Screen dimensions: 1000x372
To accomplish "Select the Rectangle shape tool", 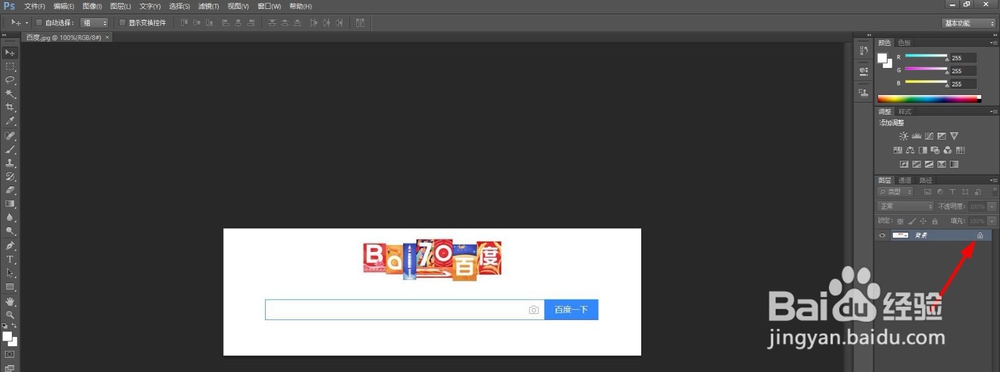I will tap(10, 286).
